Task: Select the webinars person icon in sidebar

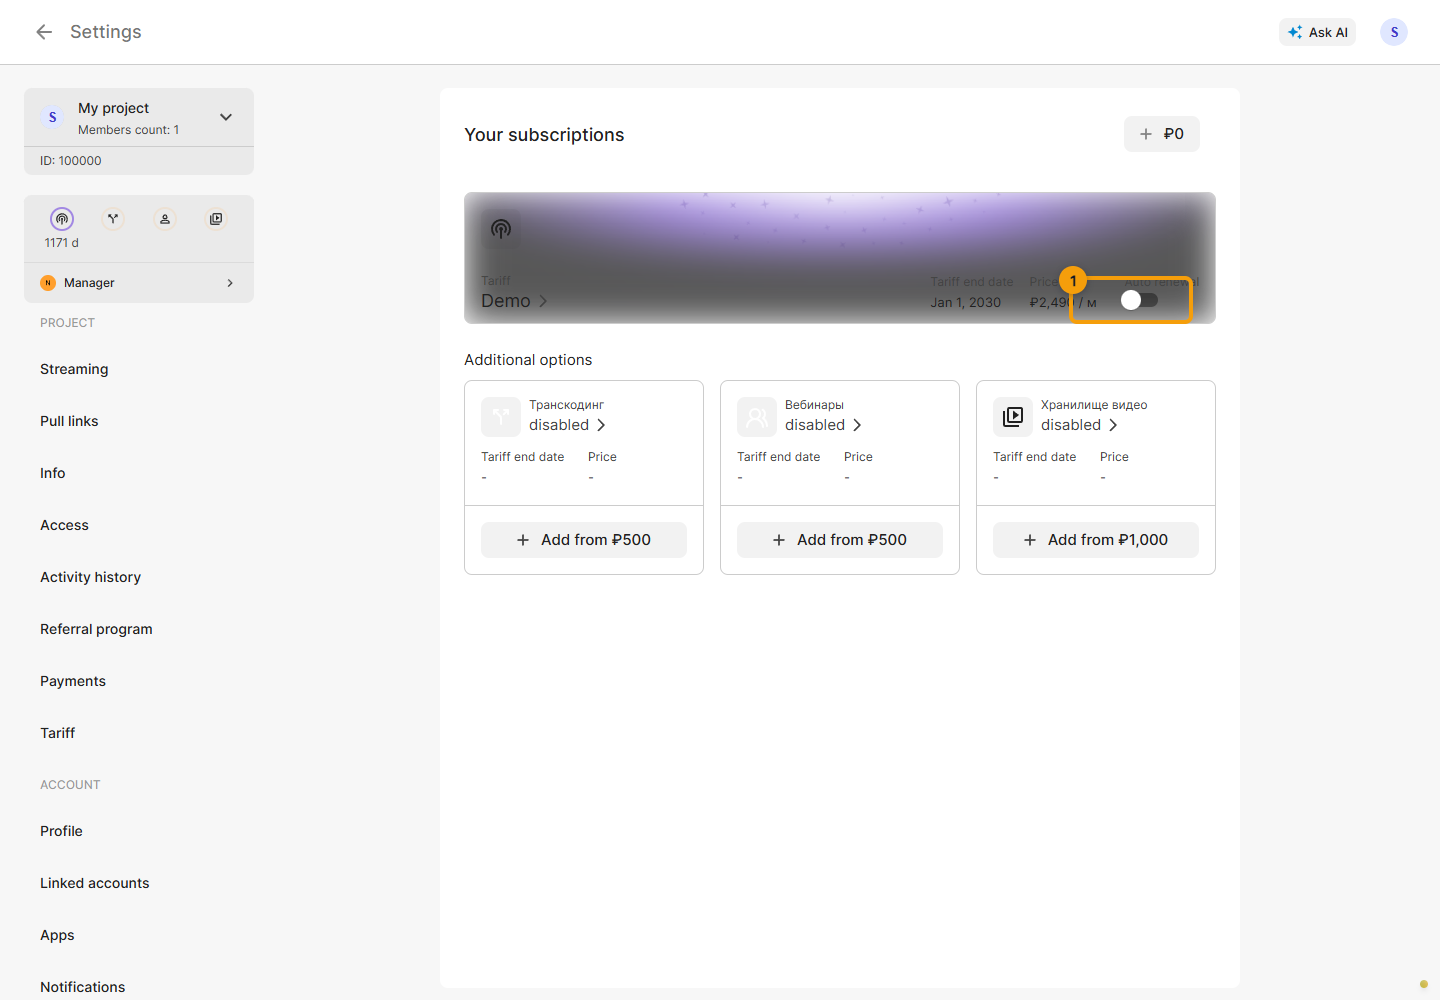Action: (165, 219)
